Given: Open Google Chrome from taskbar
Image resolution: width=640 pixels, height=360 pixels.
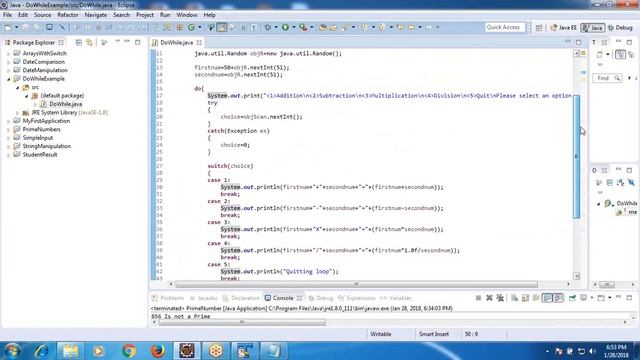Looking at the screenshot, I should [129, 351].
